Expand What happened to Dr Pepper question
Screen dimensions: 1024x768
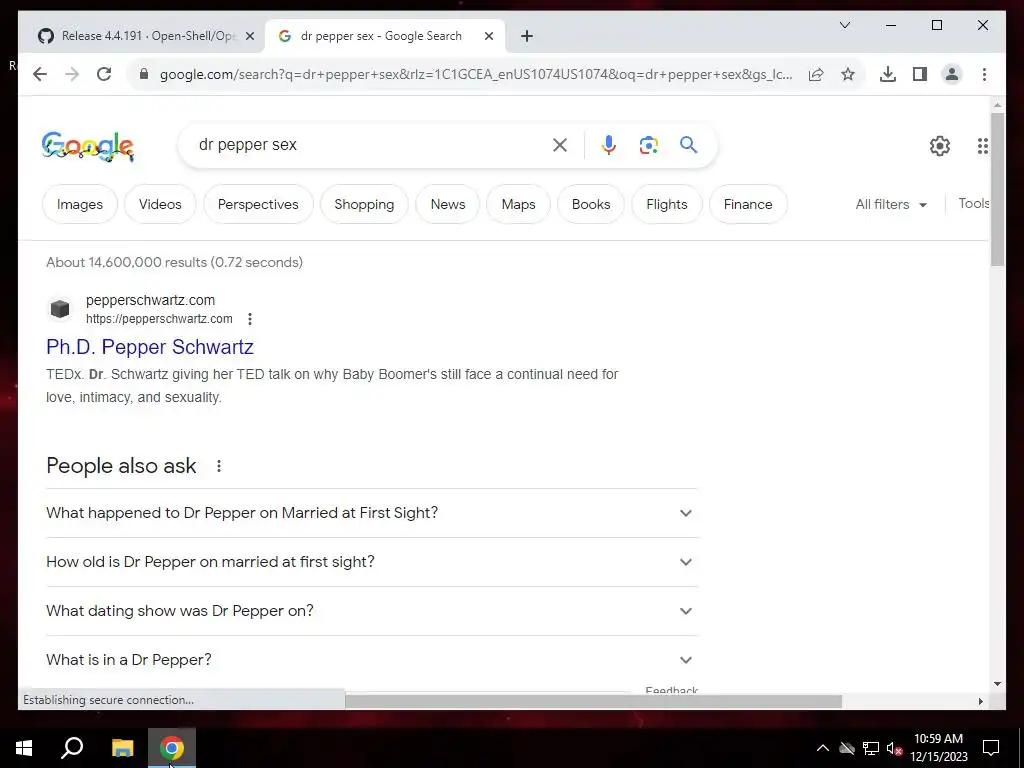(372, 513)
